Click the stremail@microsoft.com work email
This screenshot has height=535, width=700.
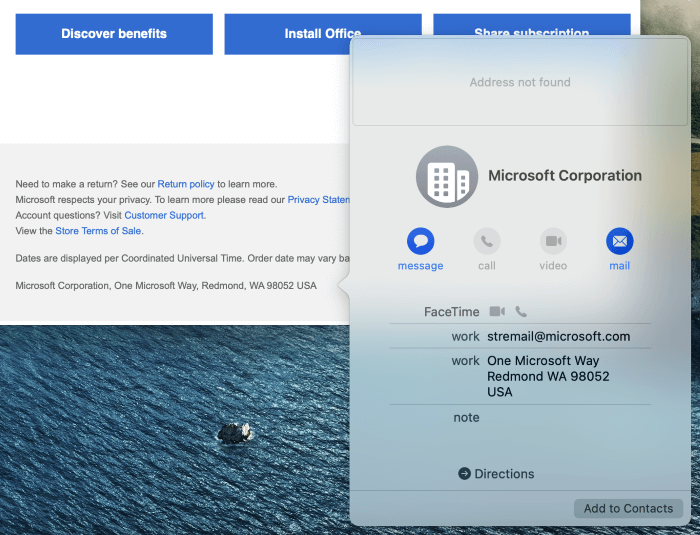coord(558,336)
